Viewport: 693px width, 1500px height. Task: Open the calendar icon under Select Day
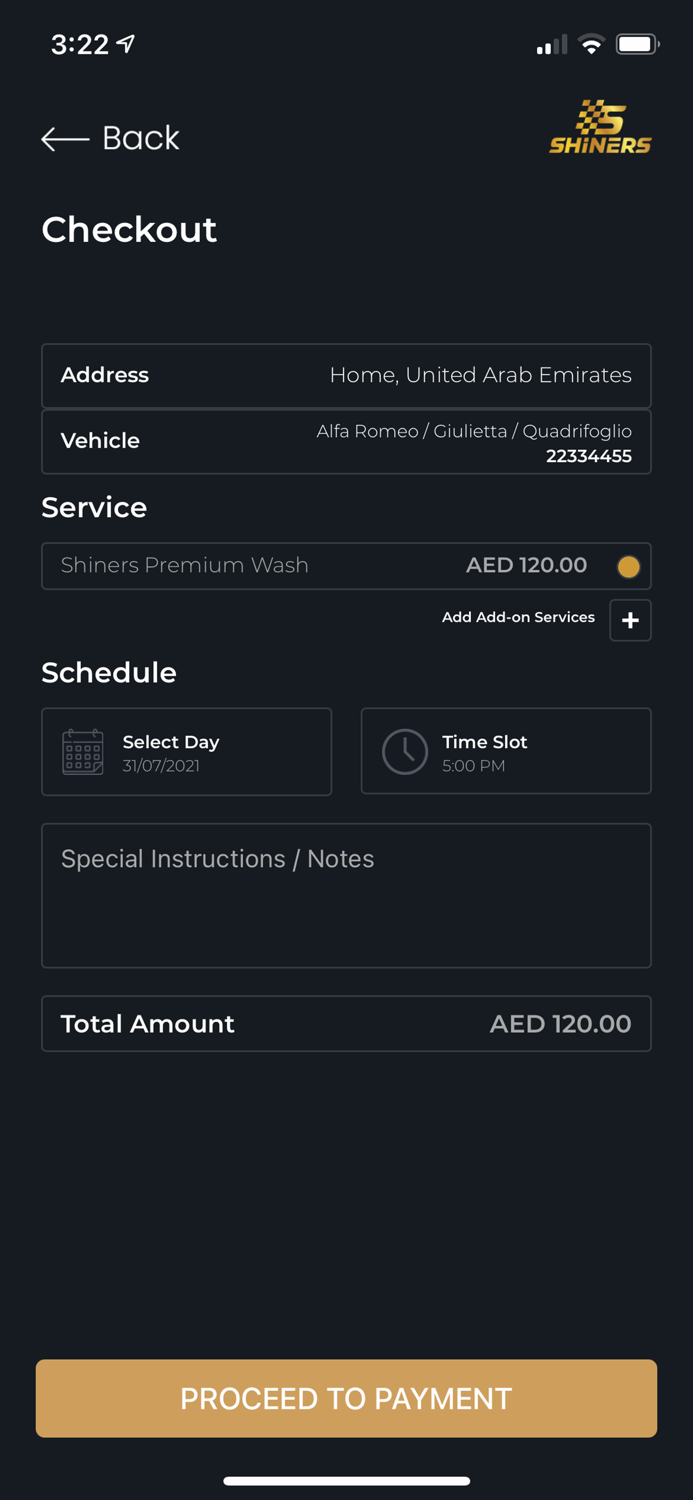[84, 752]
